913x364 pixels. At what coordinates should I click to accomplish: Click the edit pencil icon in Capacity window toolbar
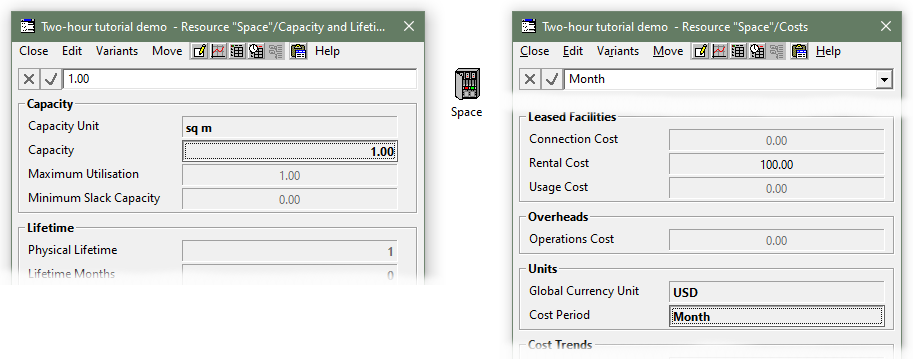(x=199, y=51)
